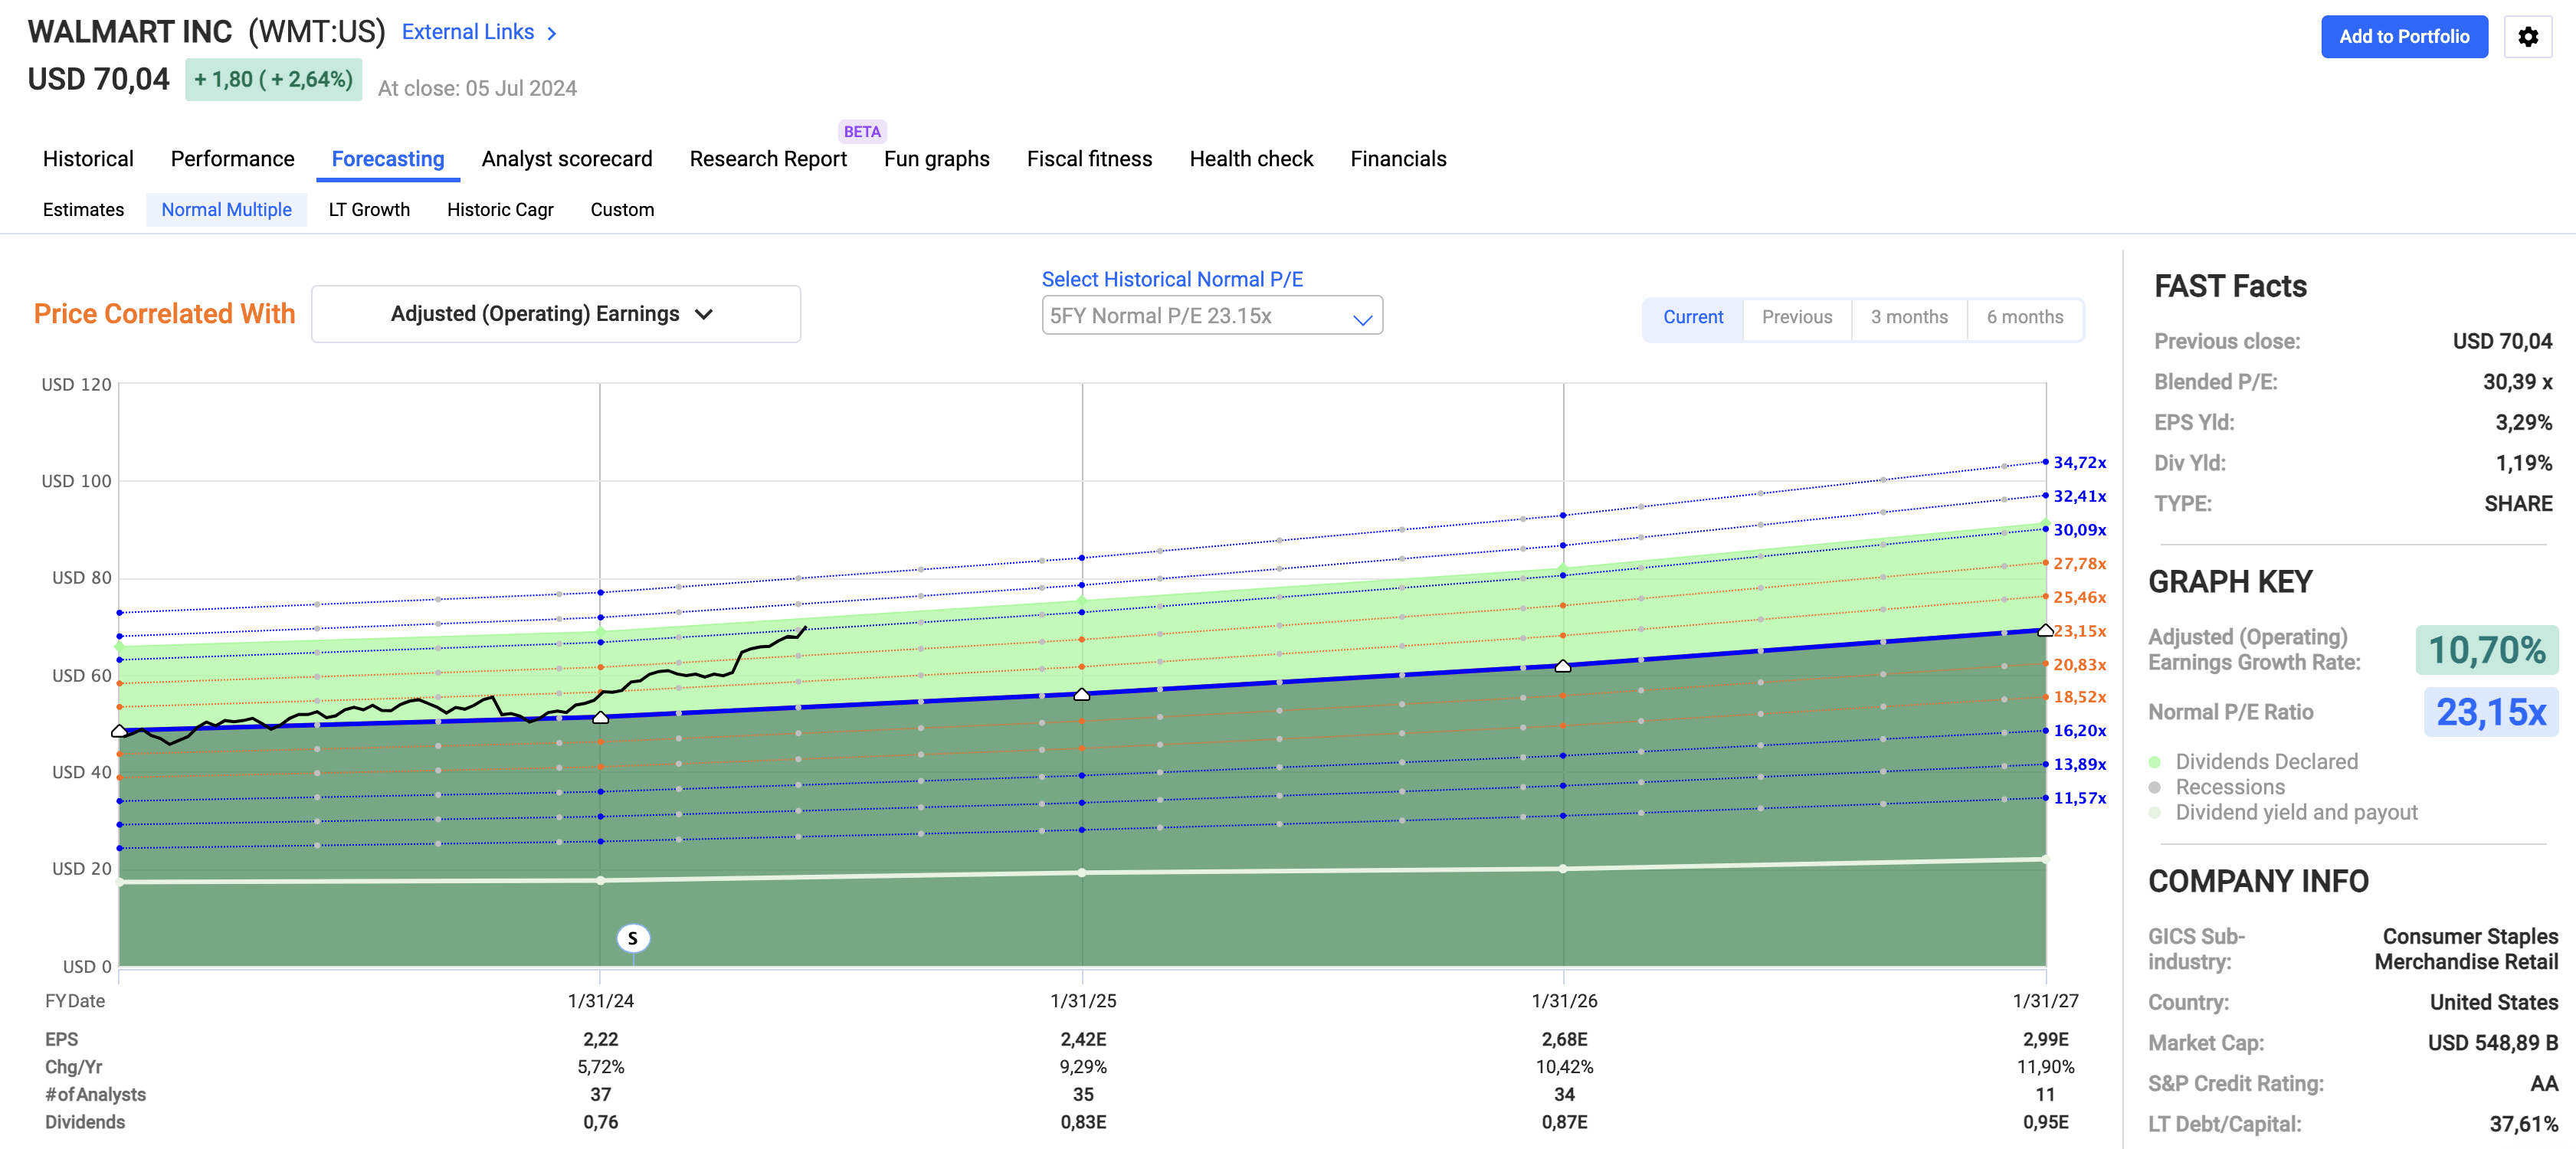Click External Links chevron arrow

coord(552,33)
